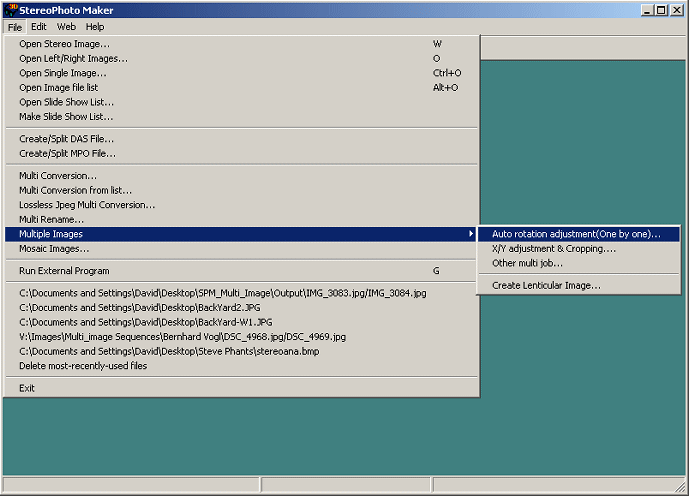The image size is (689, 496).
Task: Choose Create/Split DAS File...
Action: (241, 139)
